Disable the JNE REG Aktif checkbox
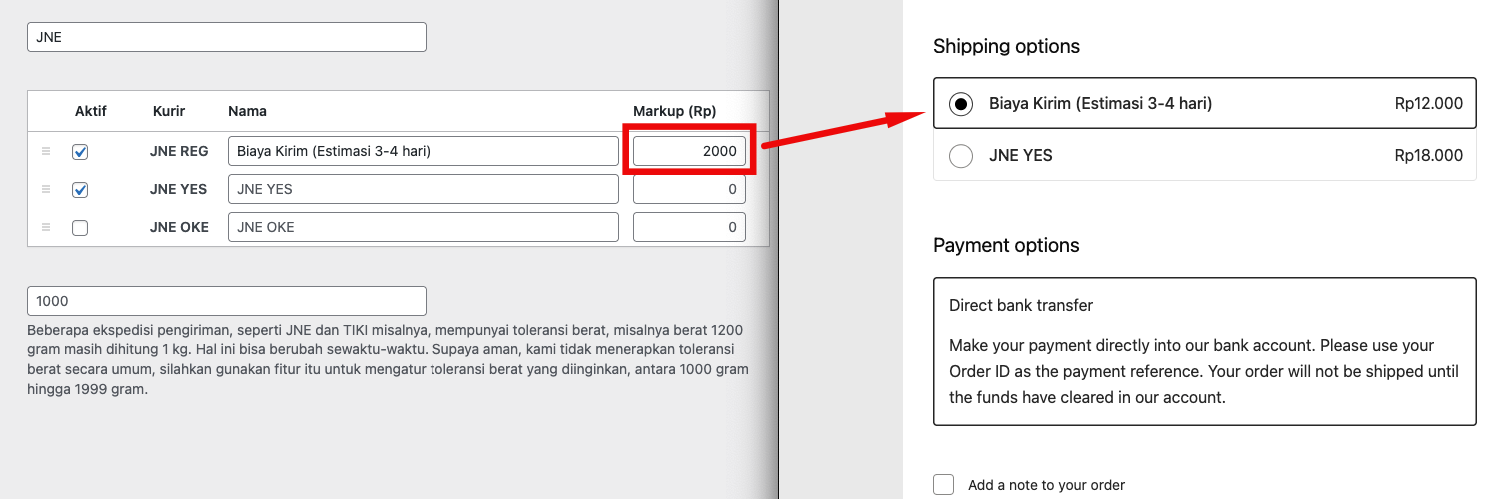 (80, 152)
